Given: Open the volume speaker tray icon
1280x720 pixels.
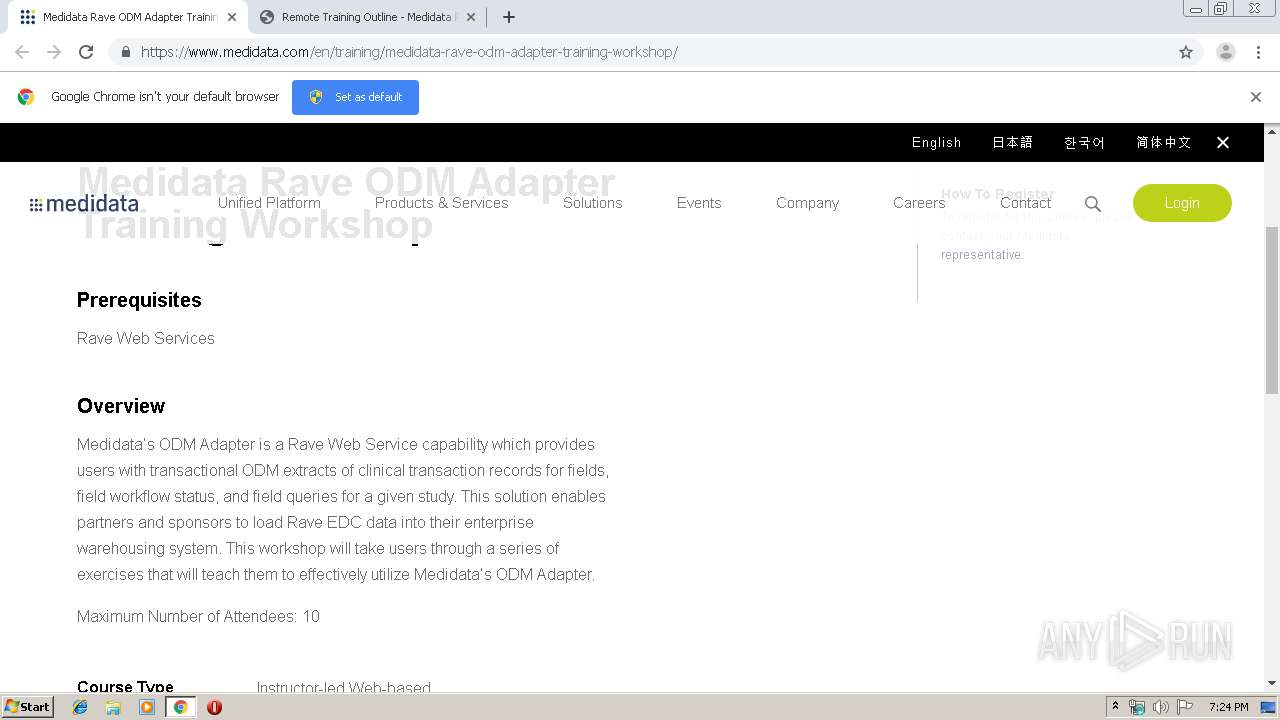Looking at the screenshot, I should tap(1160, 707).
